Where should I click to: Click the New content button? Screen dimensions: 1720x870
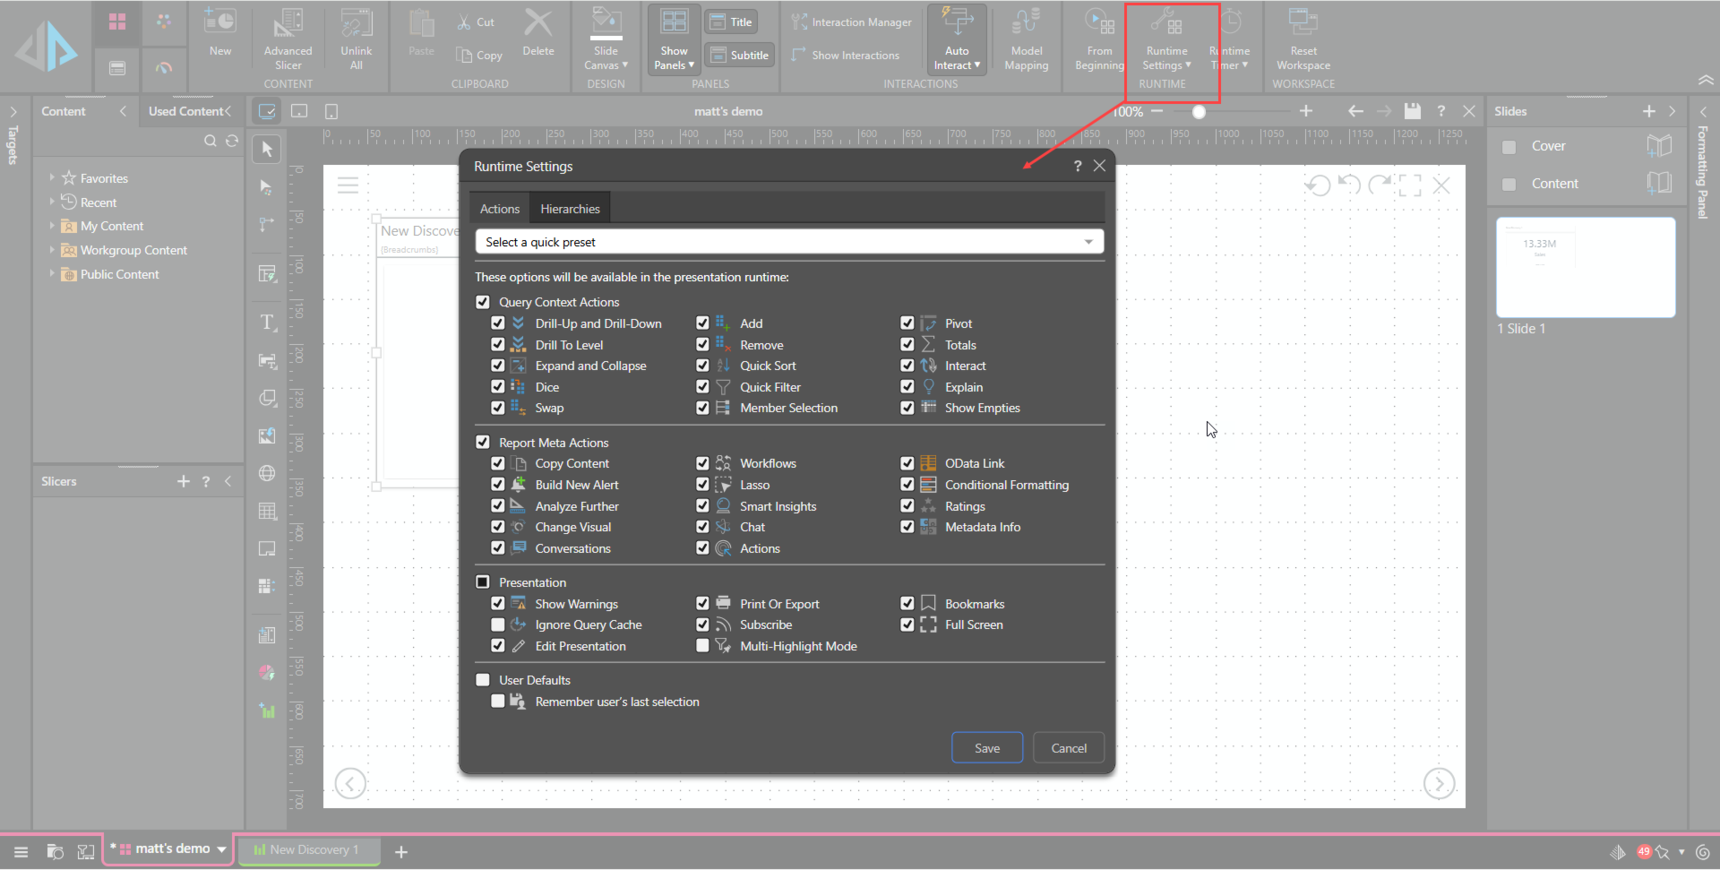220,33
